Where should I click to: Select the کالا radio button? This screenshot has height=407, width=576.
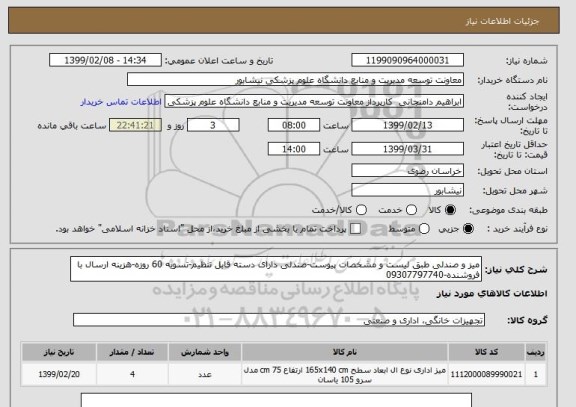450,210
